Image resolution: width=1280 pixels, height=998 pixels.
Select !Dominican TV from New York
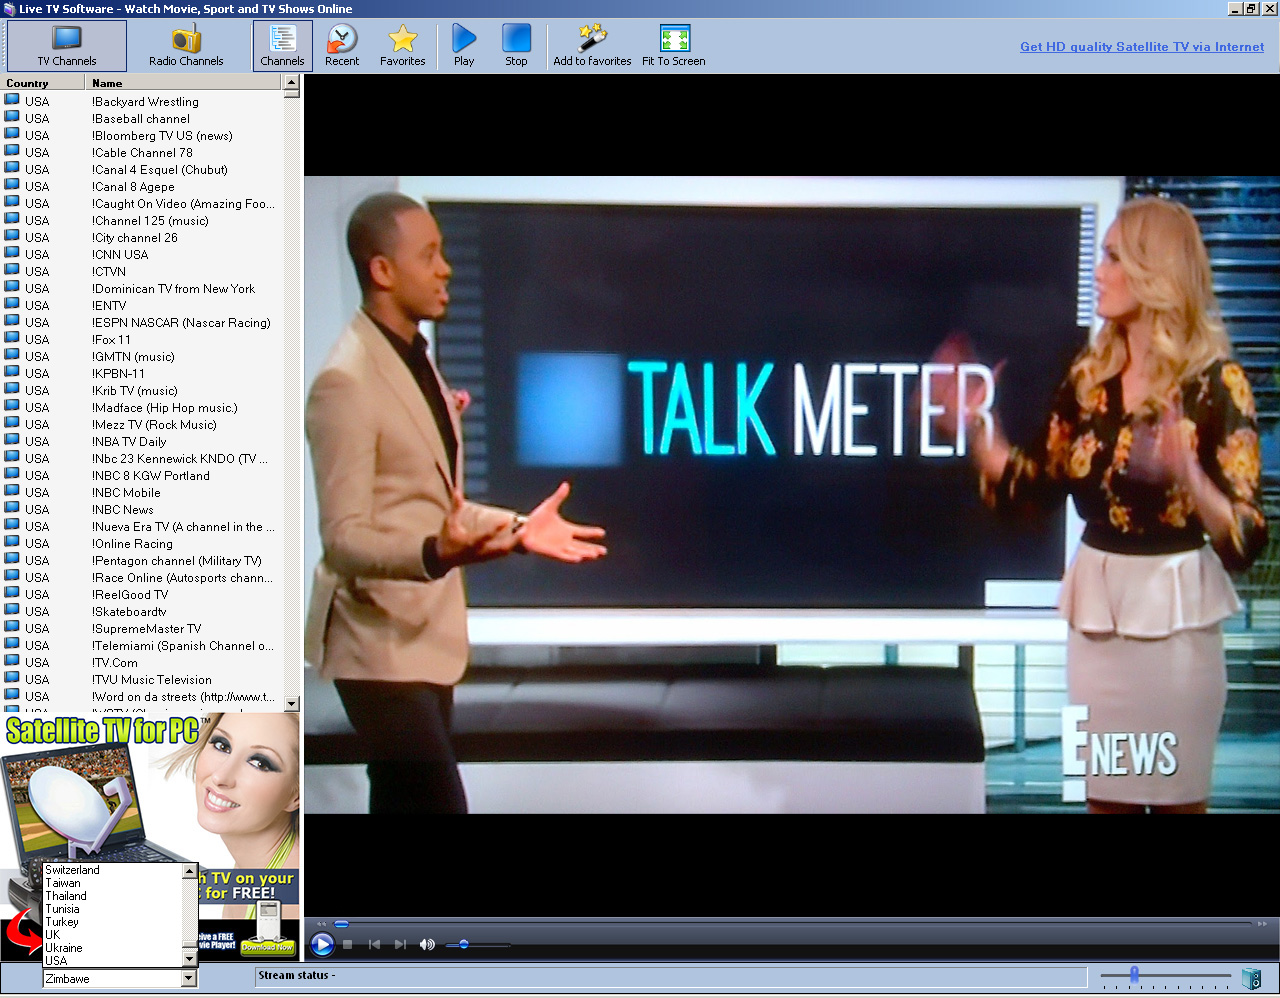[173, 289]
